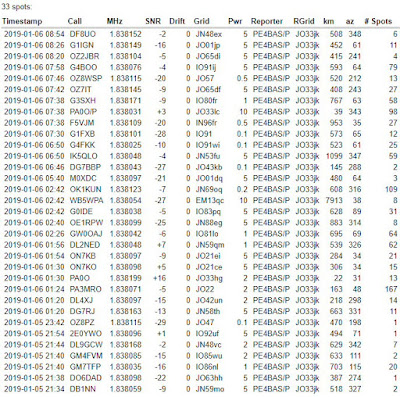Viewport: 400px width, 397px height.
Task: Click grid locator JN53fu
Action: tap(208, 156)
